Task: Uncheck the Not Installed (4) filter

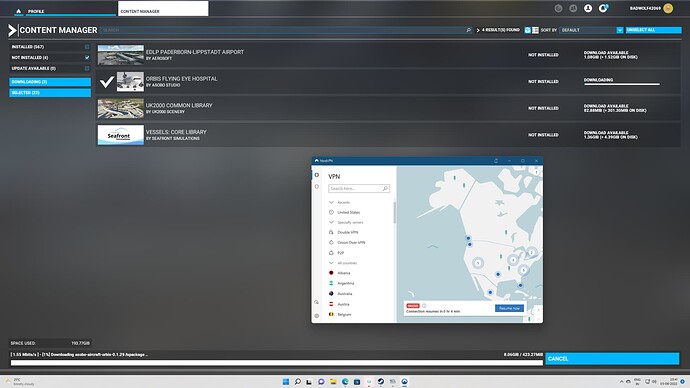Action: pyautogui.click(x=87, y=58)
